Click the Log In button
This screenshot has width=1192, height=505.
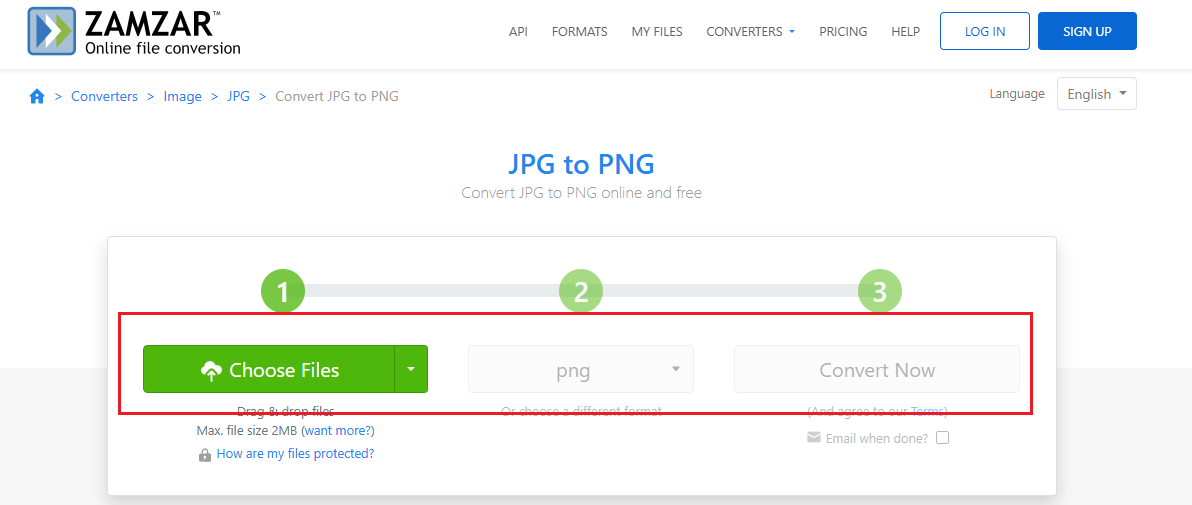point(985,31)
